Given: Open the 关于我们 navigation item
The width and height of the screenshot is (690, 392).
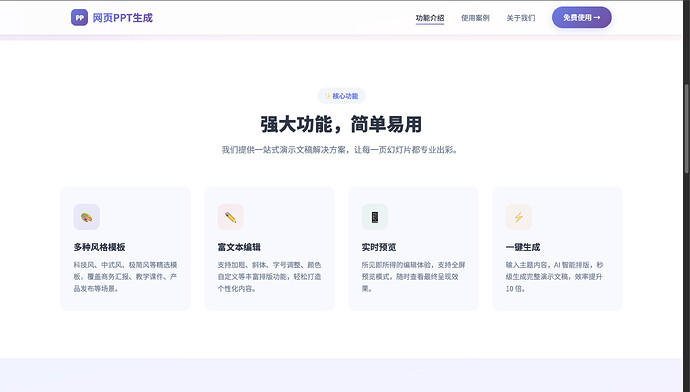Looking at the screenshot, I should click(521, 18).
